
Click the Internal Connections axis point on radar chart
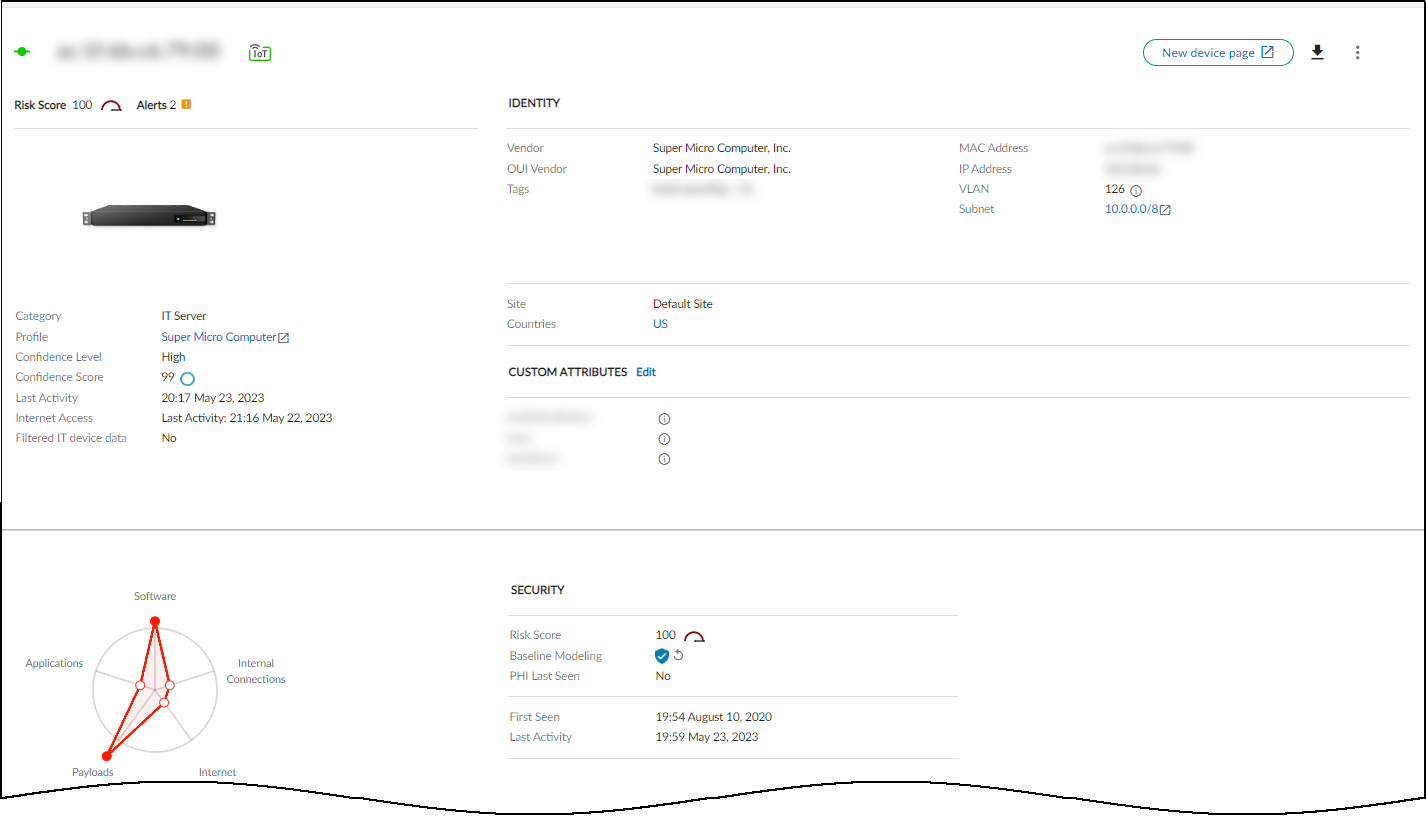tap(170, 685)
